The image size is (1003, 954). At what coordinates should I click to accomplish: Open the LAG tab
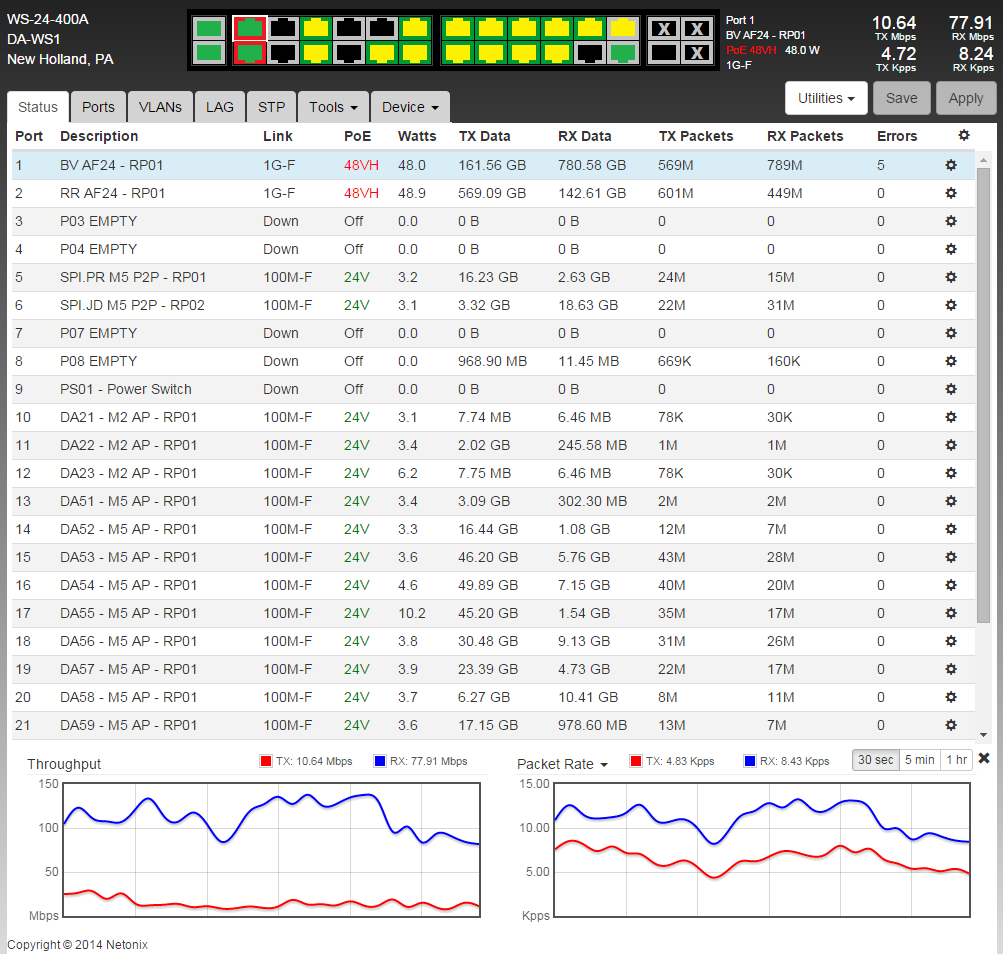pos(219,107)
